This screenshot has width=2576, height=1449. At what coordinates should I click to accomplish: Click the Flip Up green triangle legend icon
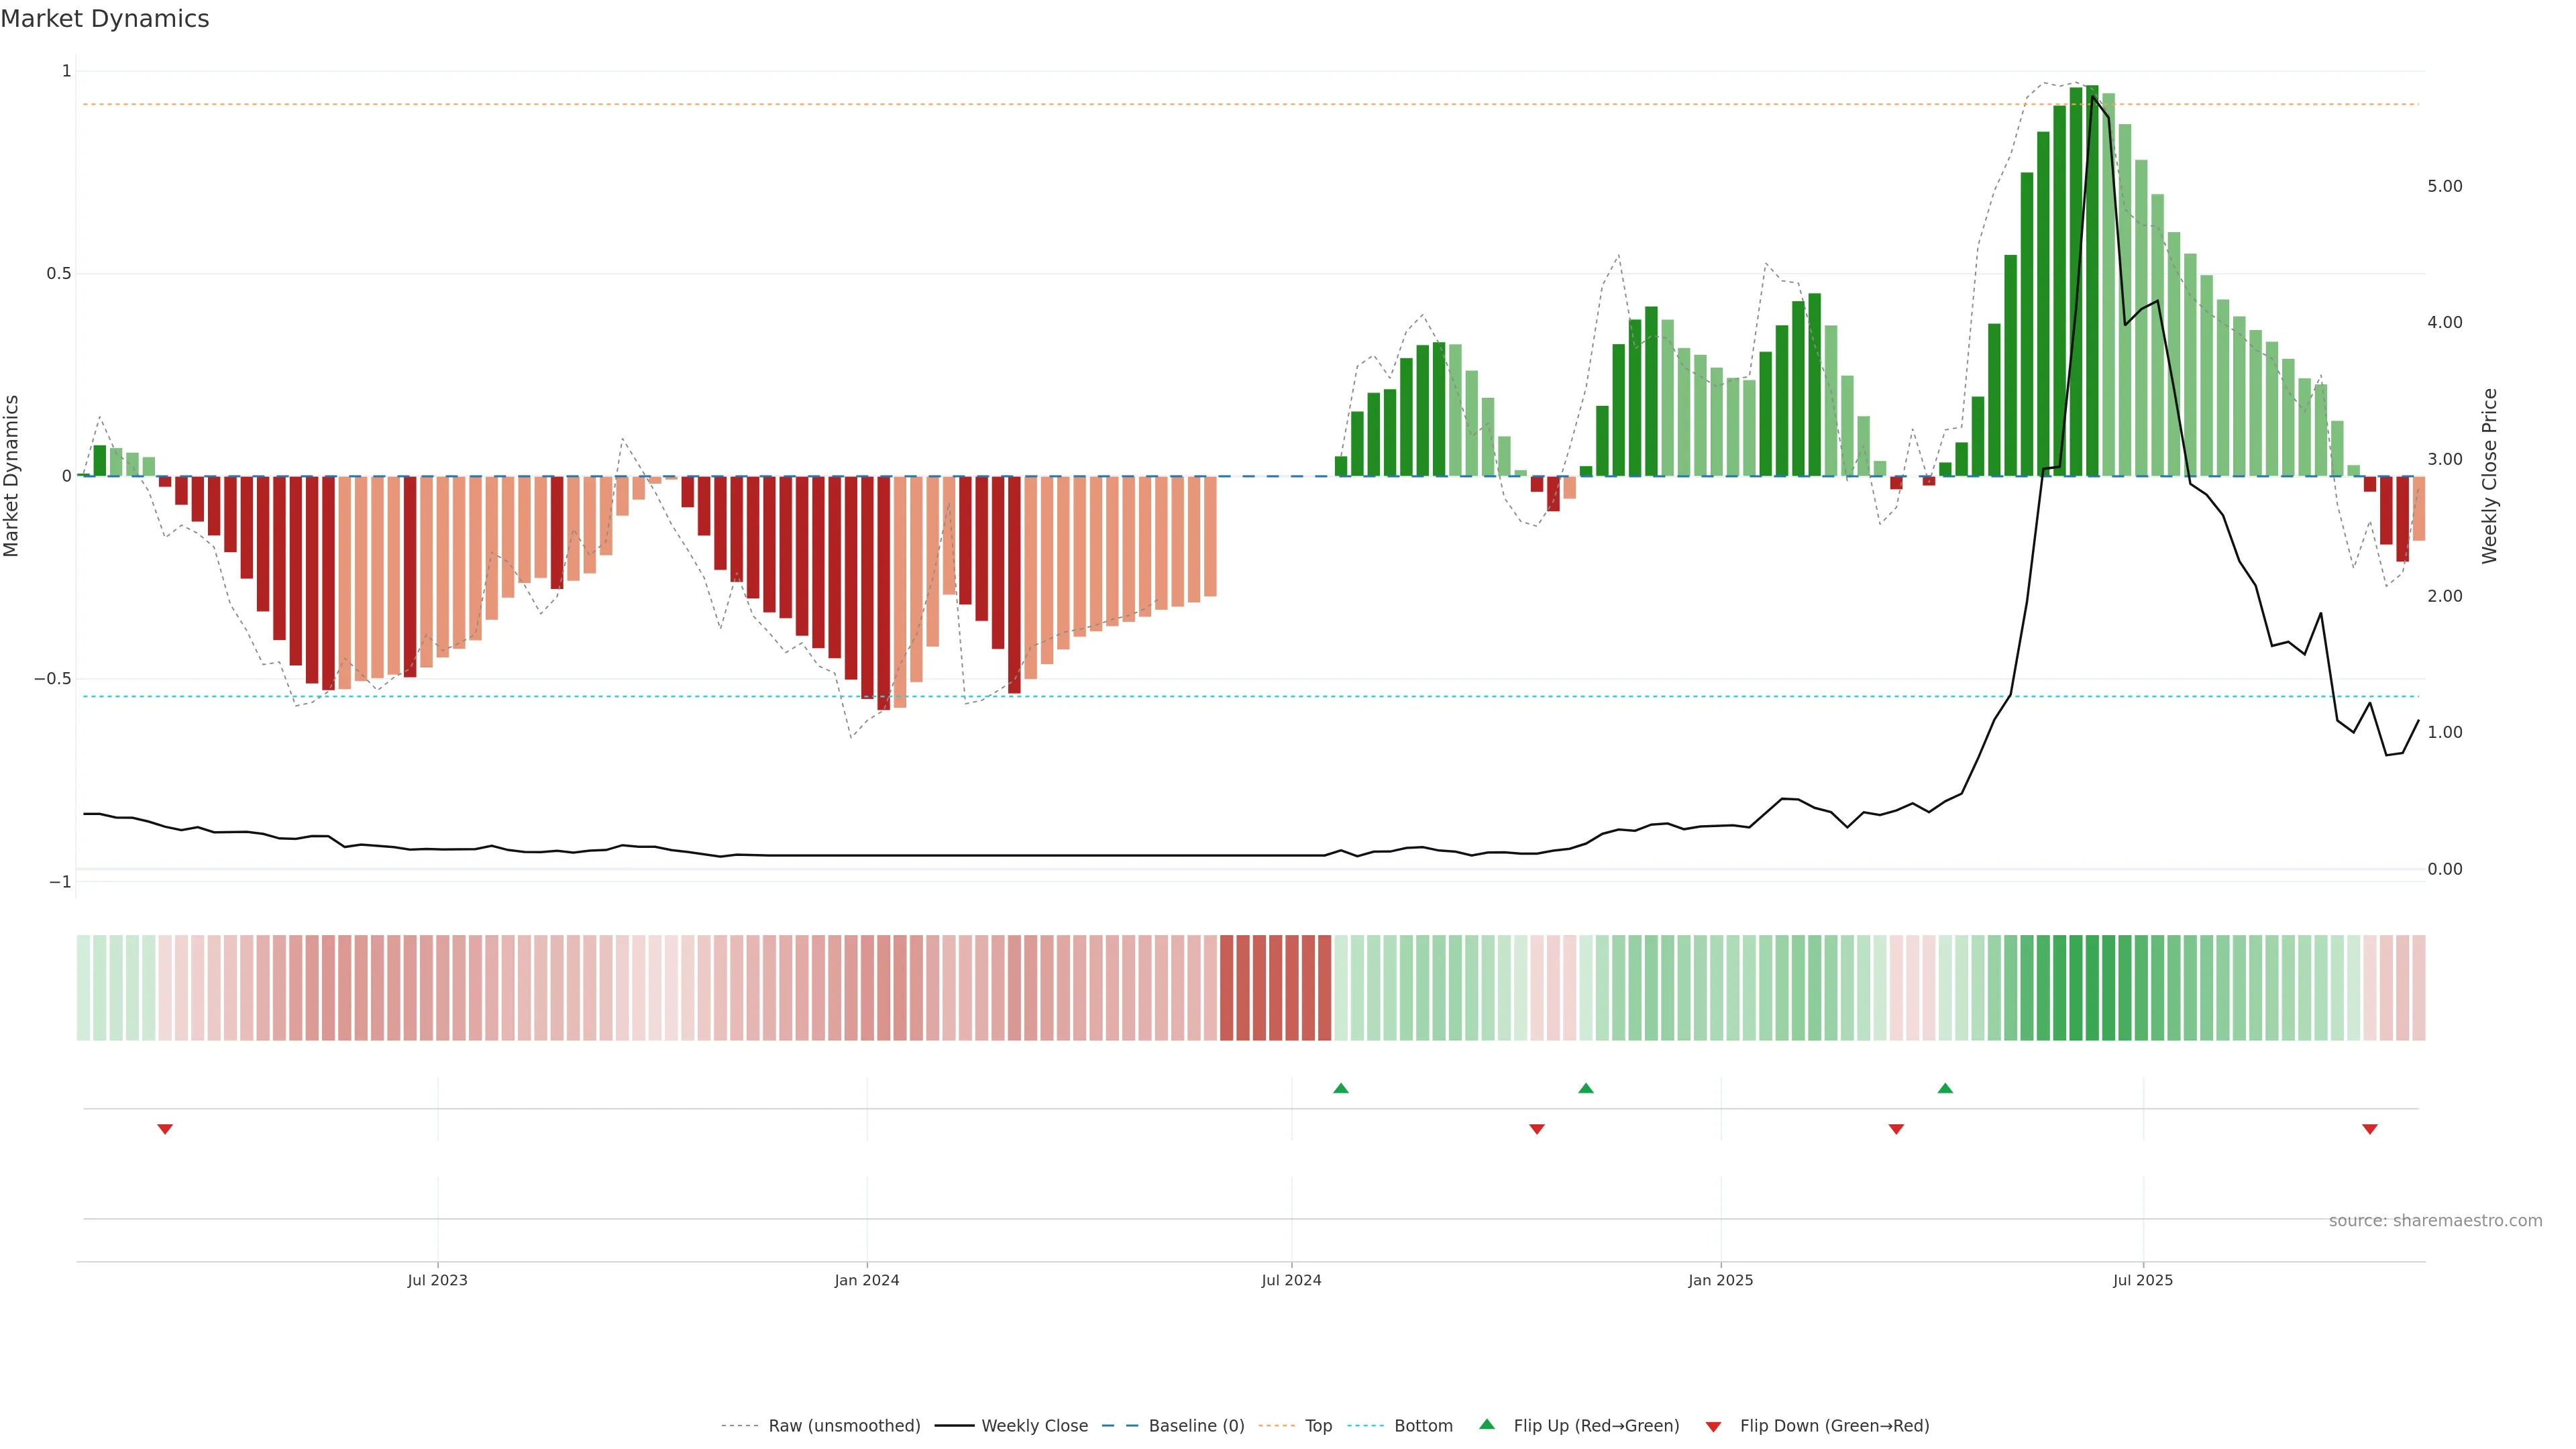(1487, 1424)
